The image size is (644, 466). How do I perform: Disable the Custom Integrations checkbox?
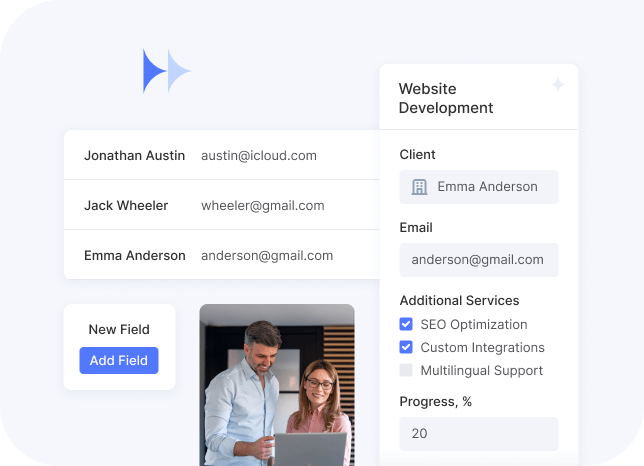pyautogui.click(x=406, y=347)
